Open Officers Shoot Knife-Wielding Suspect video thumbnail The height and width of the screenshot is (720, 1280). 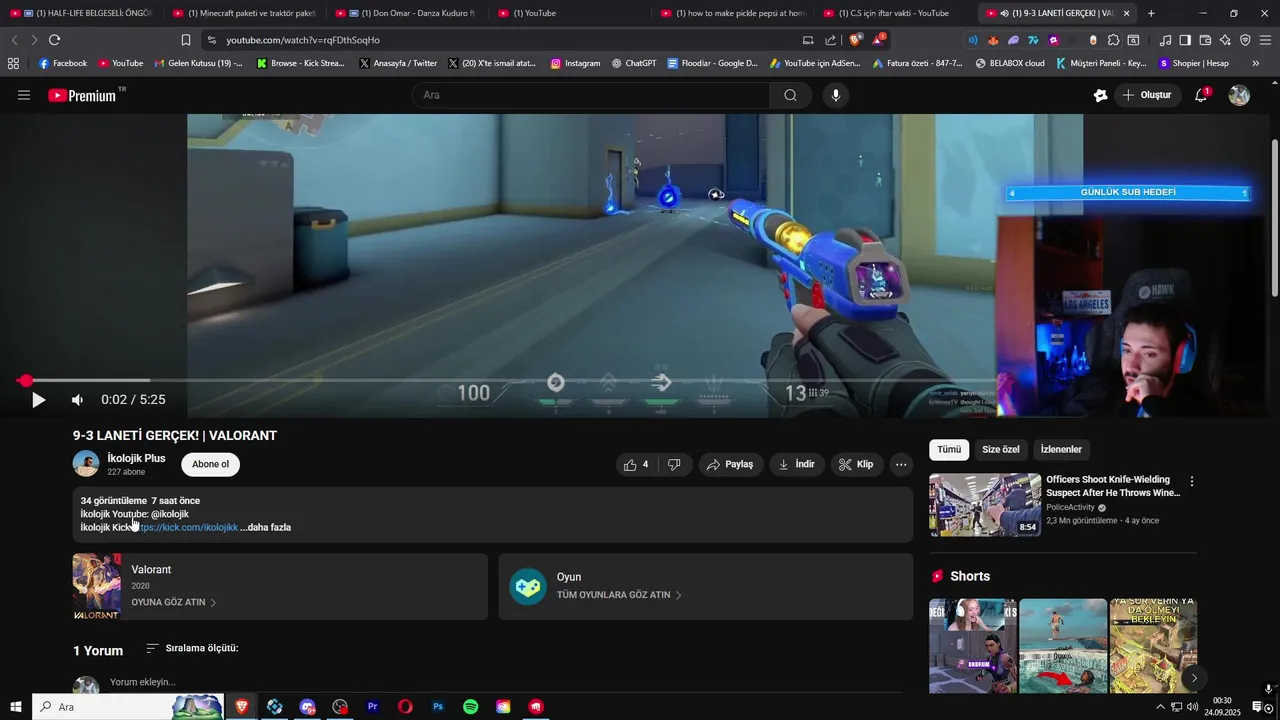[x=985, y=505]
